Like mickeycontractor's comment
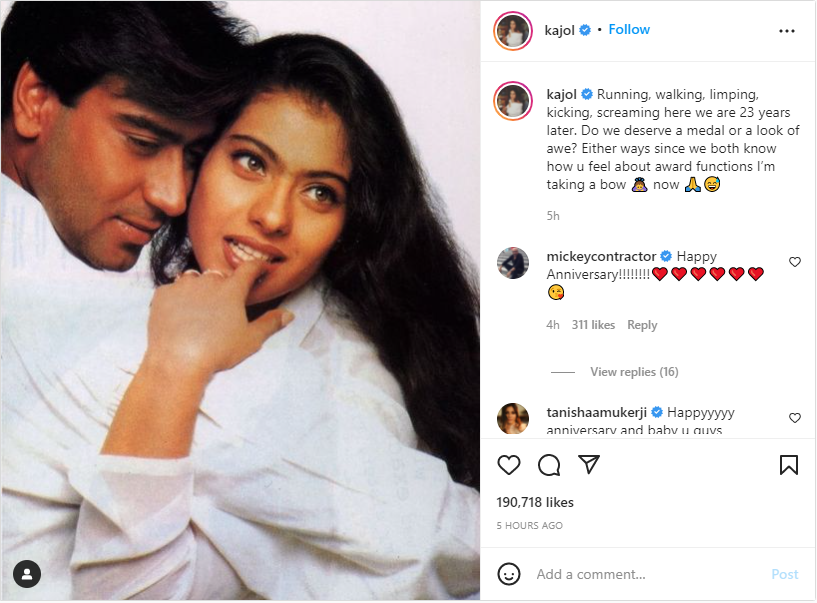The height and width of the screenshot is (603, 817). [x=795, y=262]
